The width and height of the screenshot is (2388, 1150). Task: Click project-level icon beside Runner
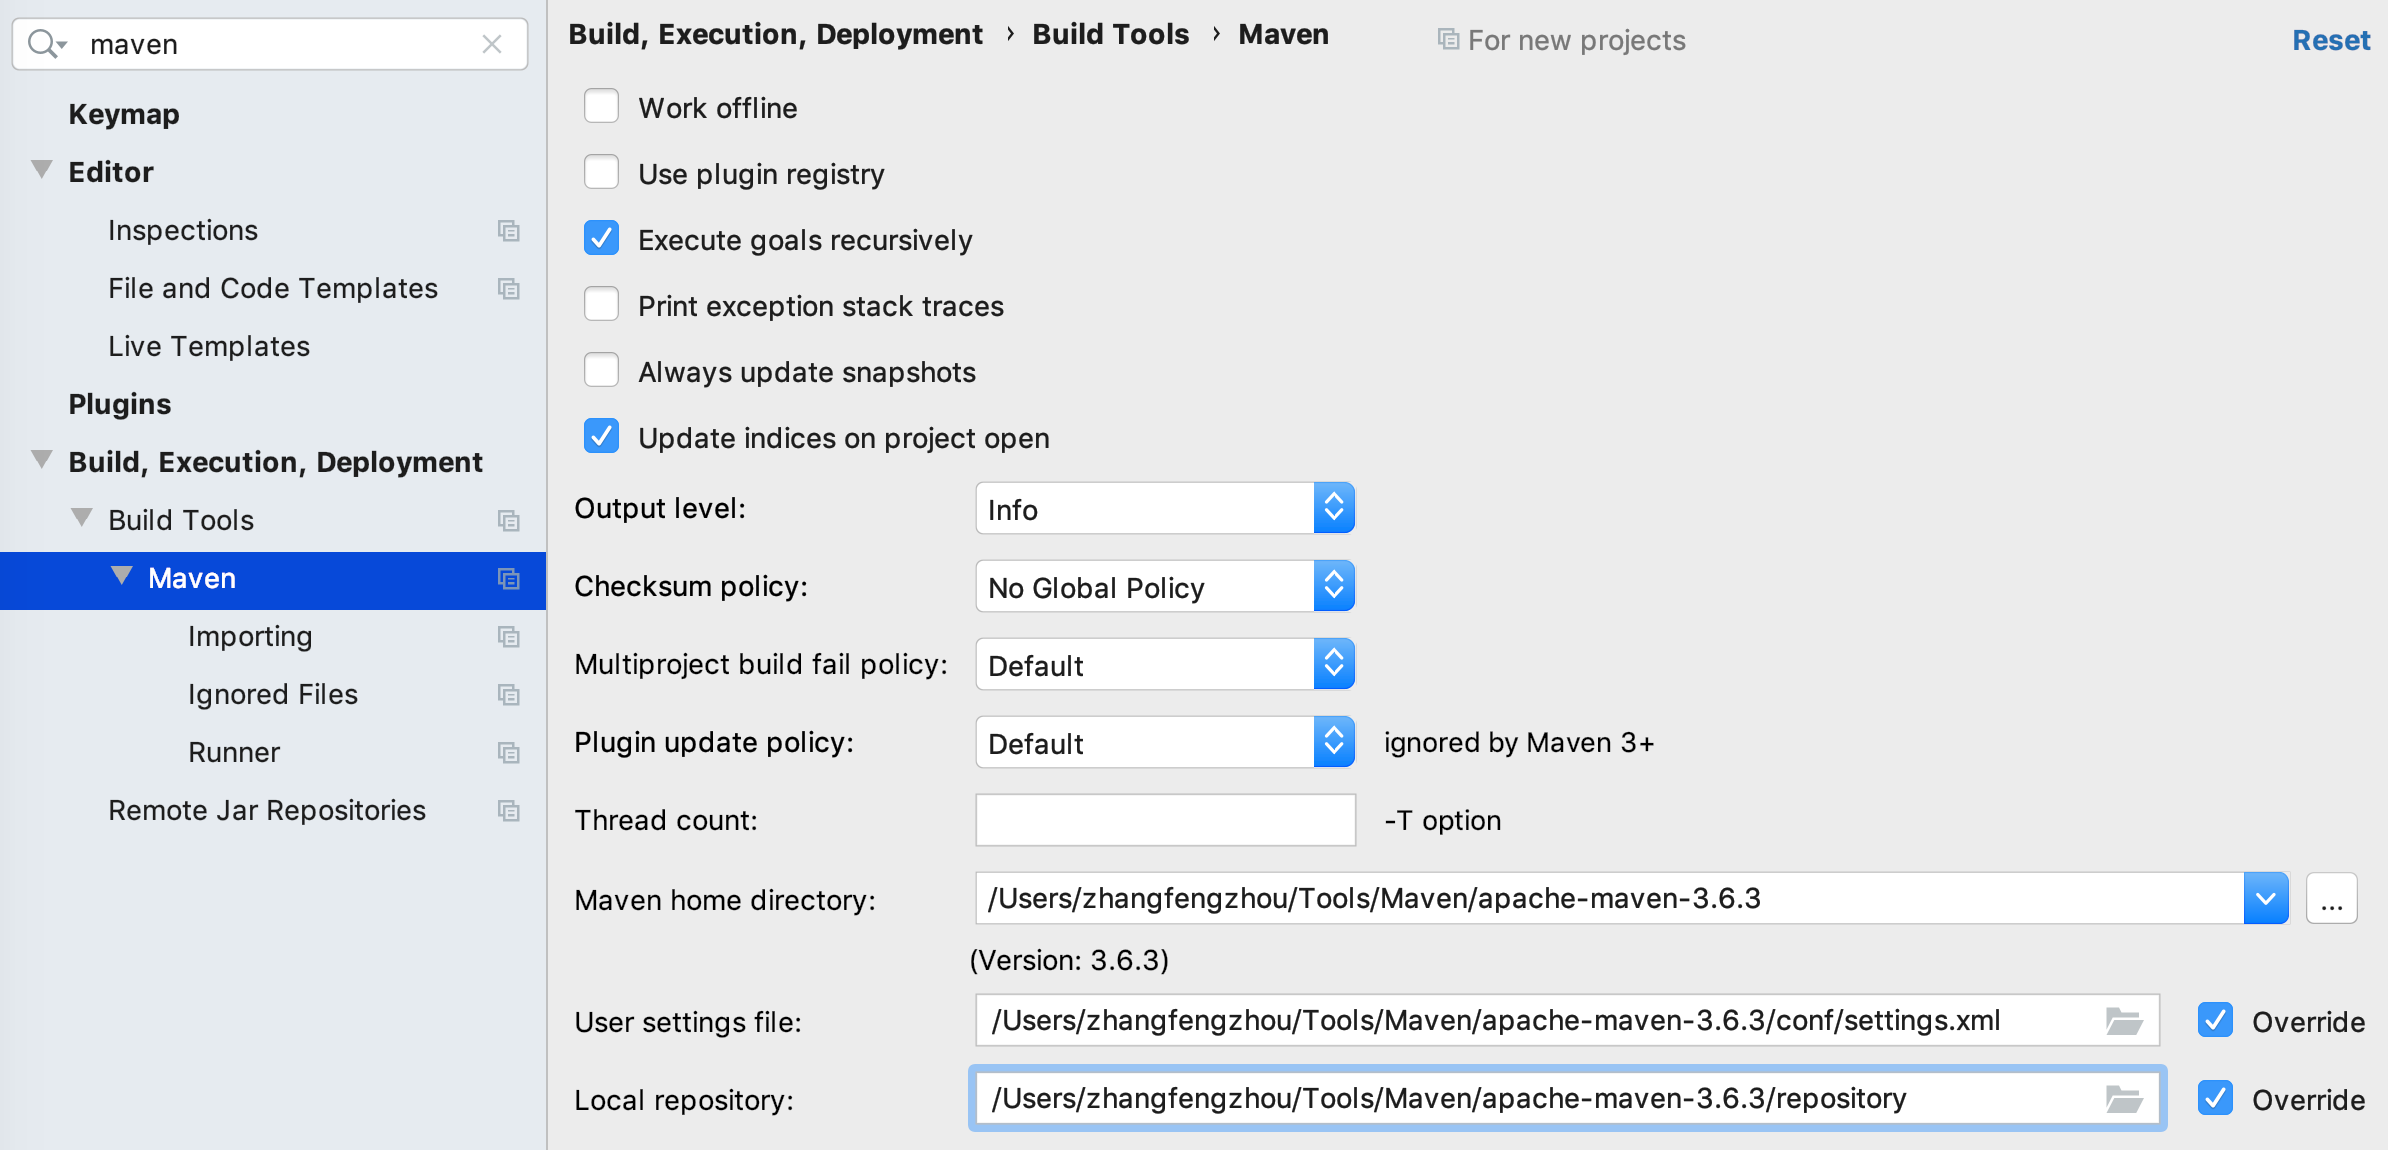point(508,753)
